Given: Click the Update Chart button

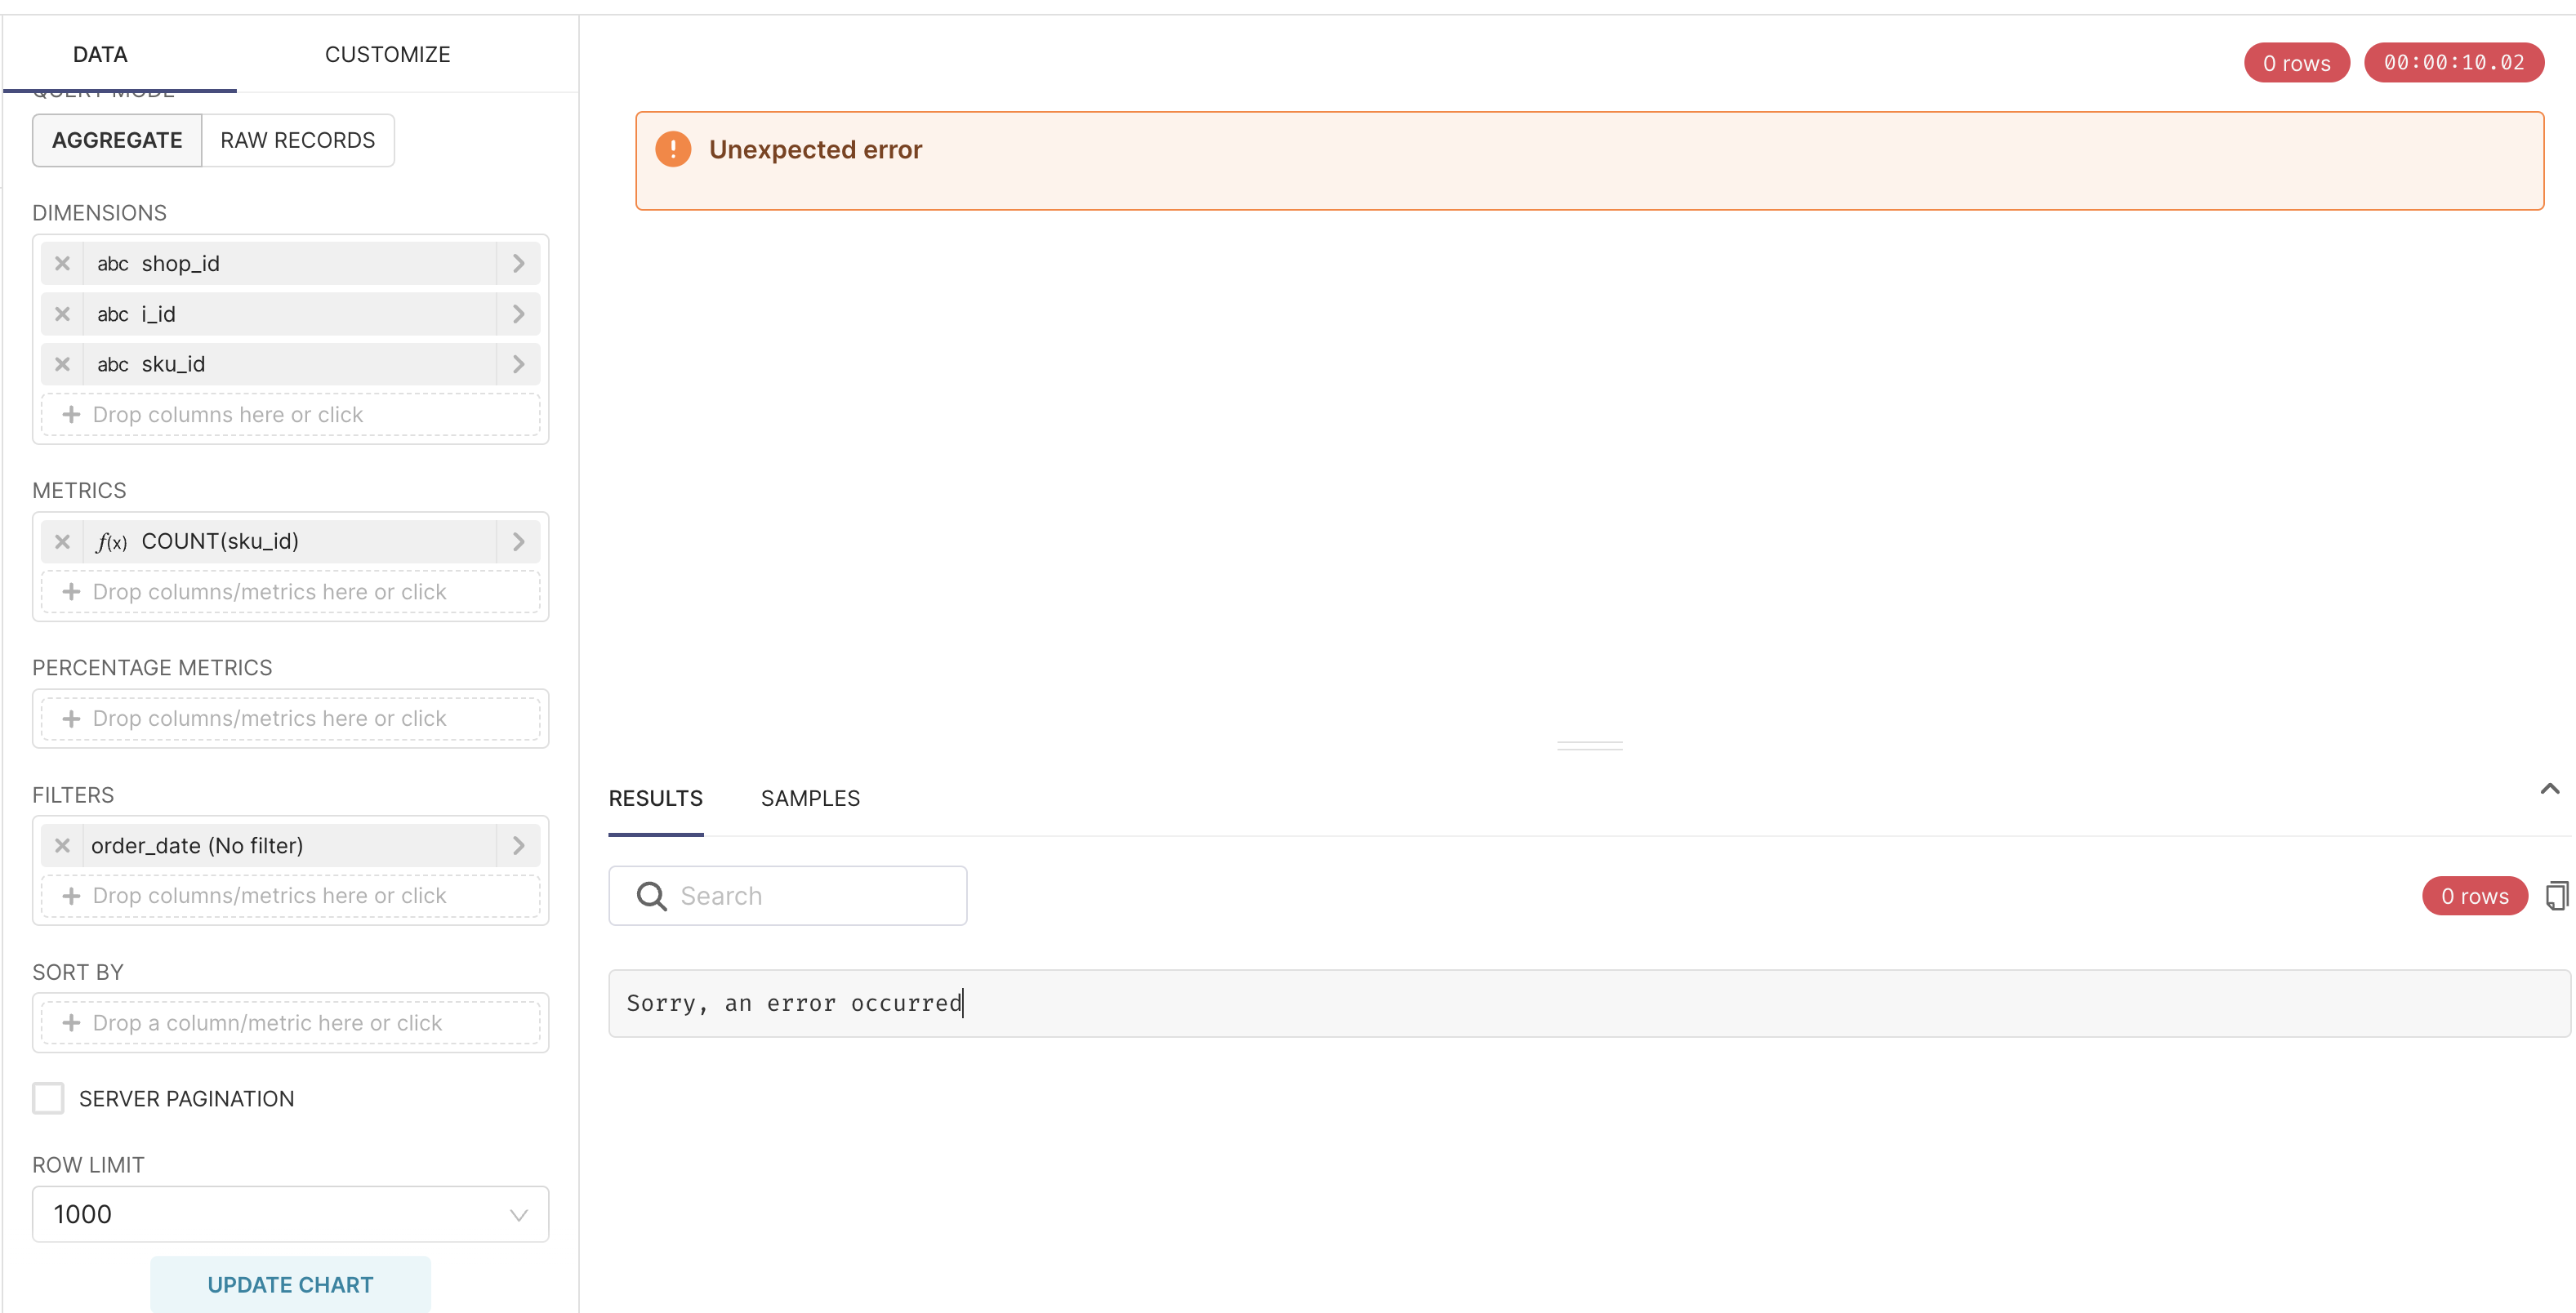Looking at the screenshot, I should click(x=290, y=1284).
